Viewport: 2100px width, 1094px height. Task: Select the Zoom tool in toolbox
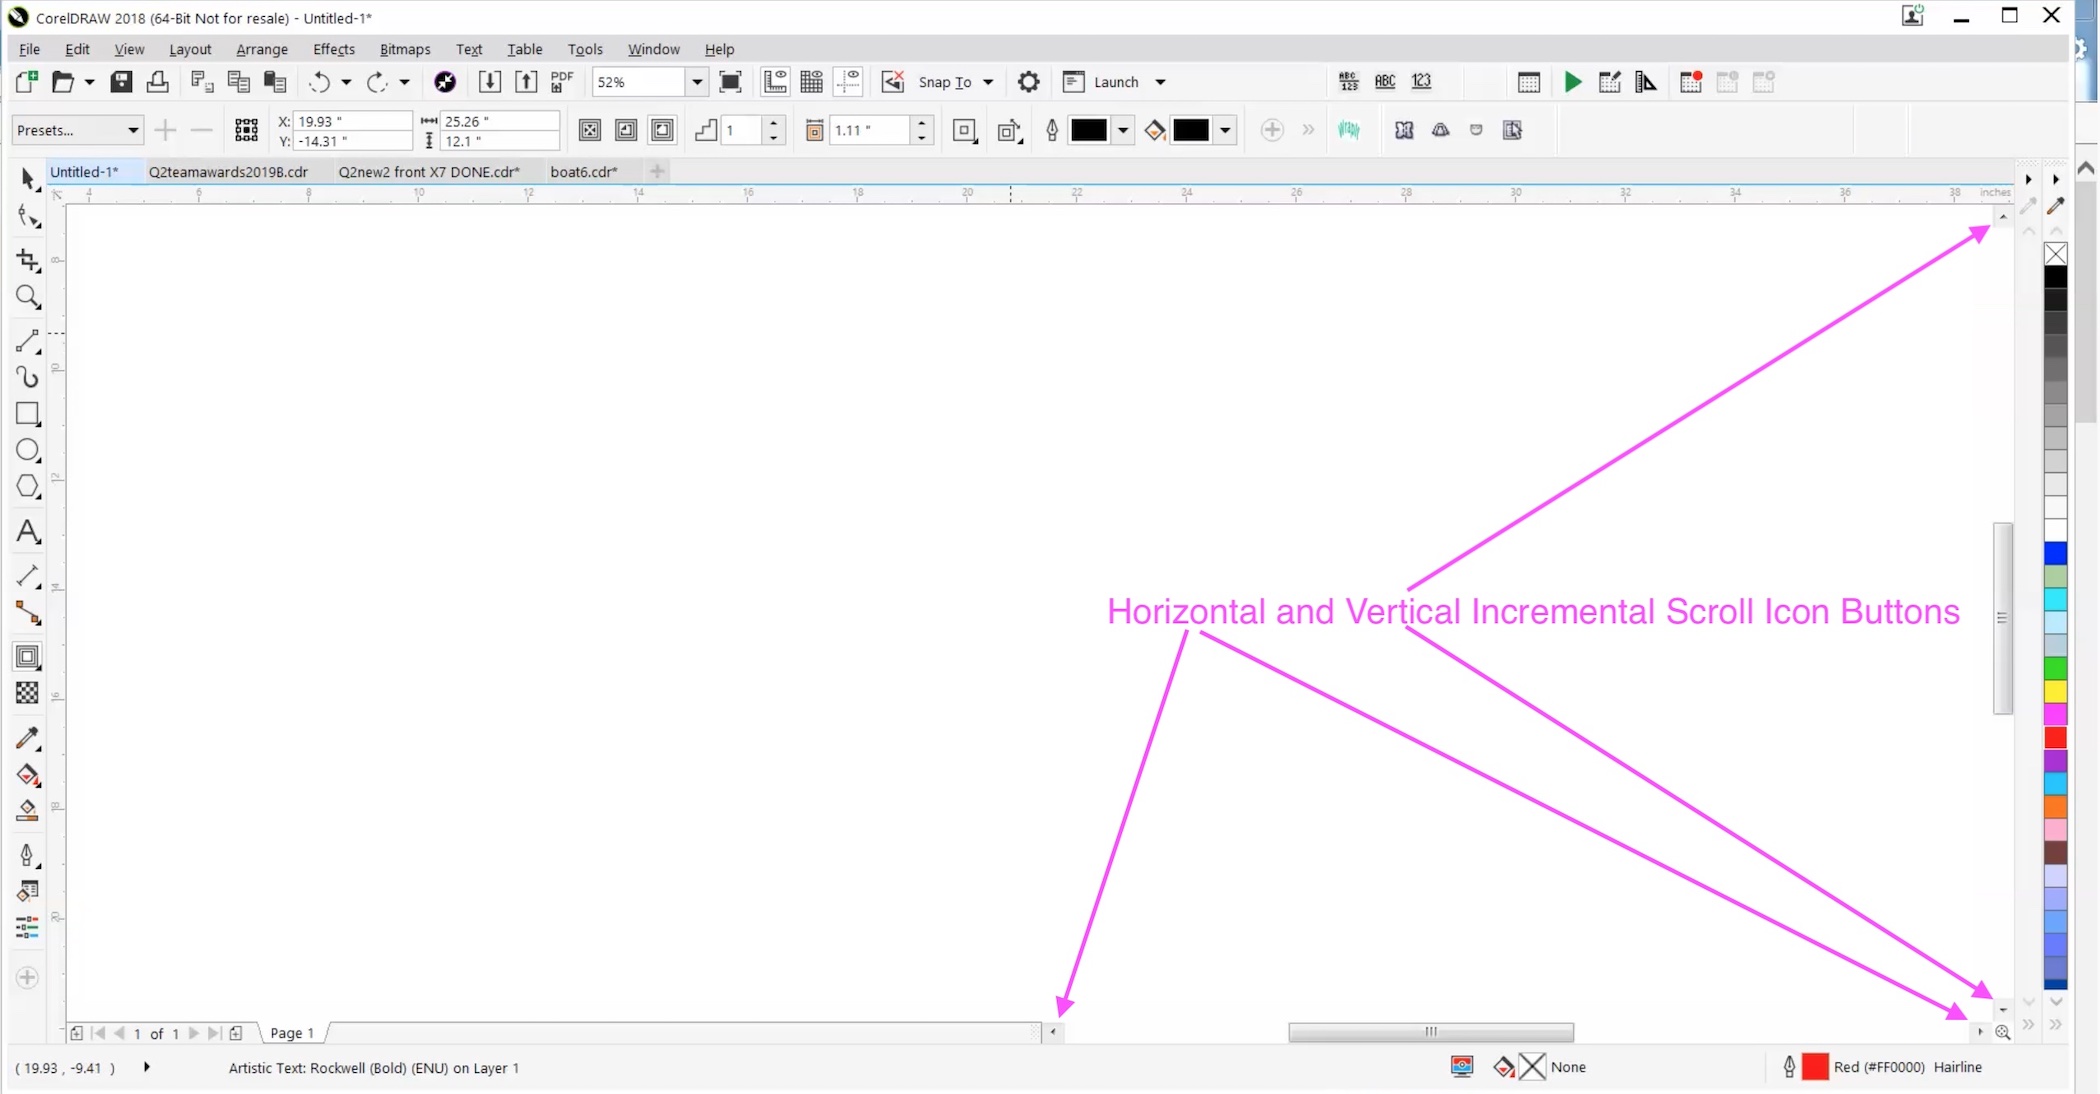pyautogui.click(x=28, y=297)
